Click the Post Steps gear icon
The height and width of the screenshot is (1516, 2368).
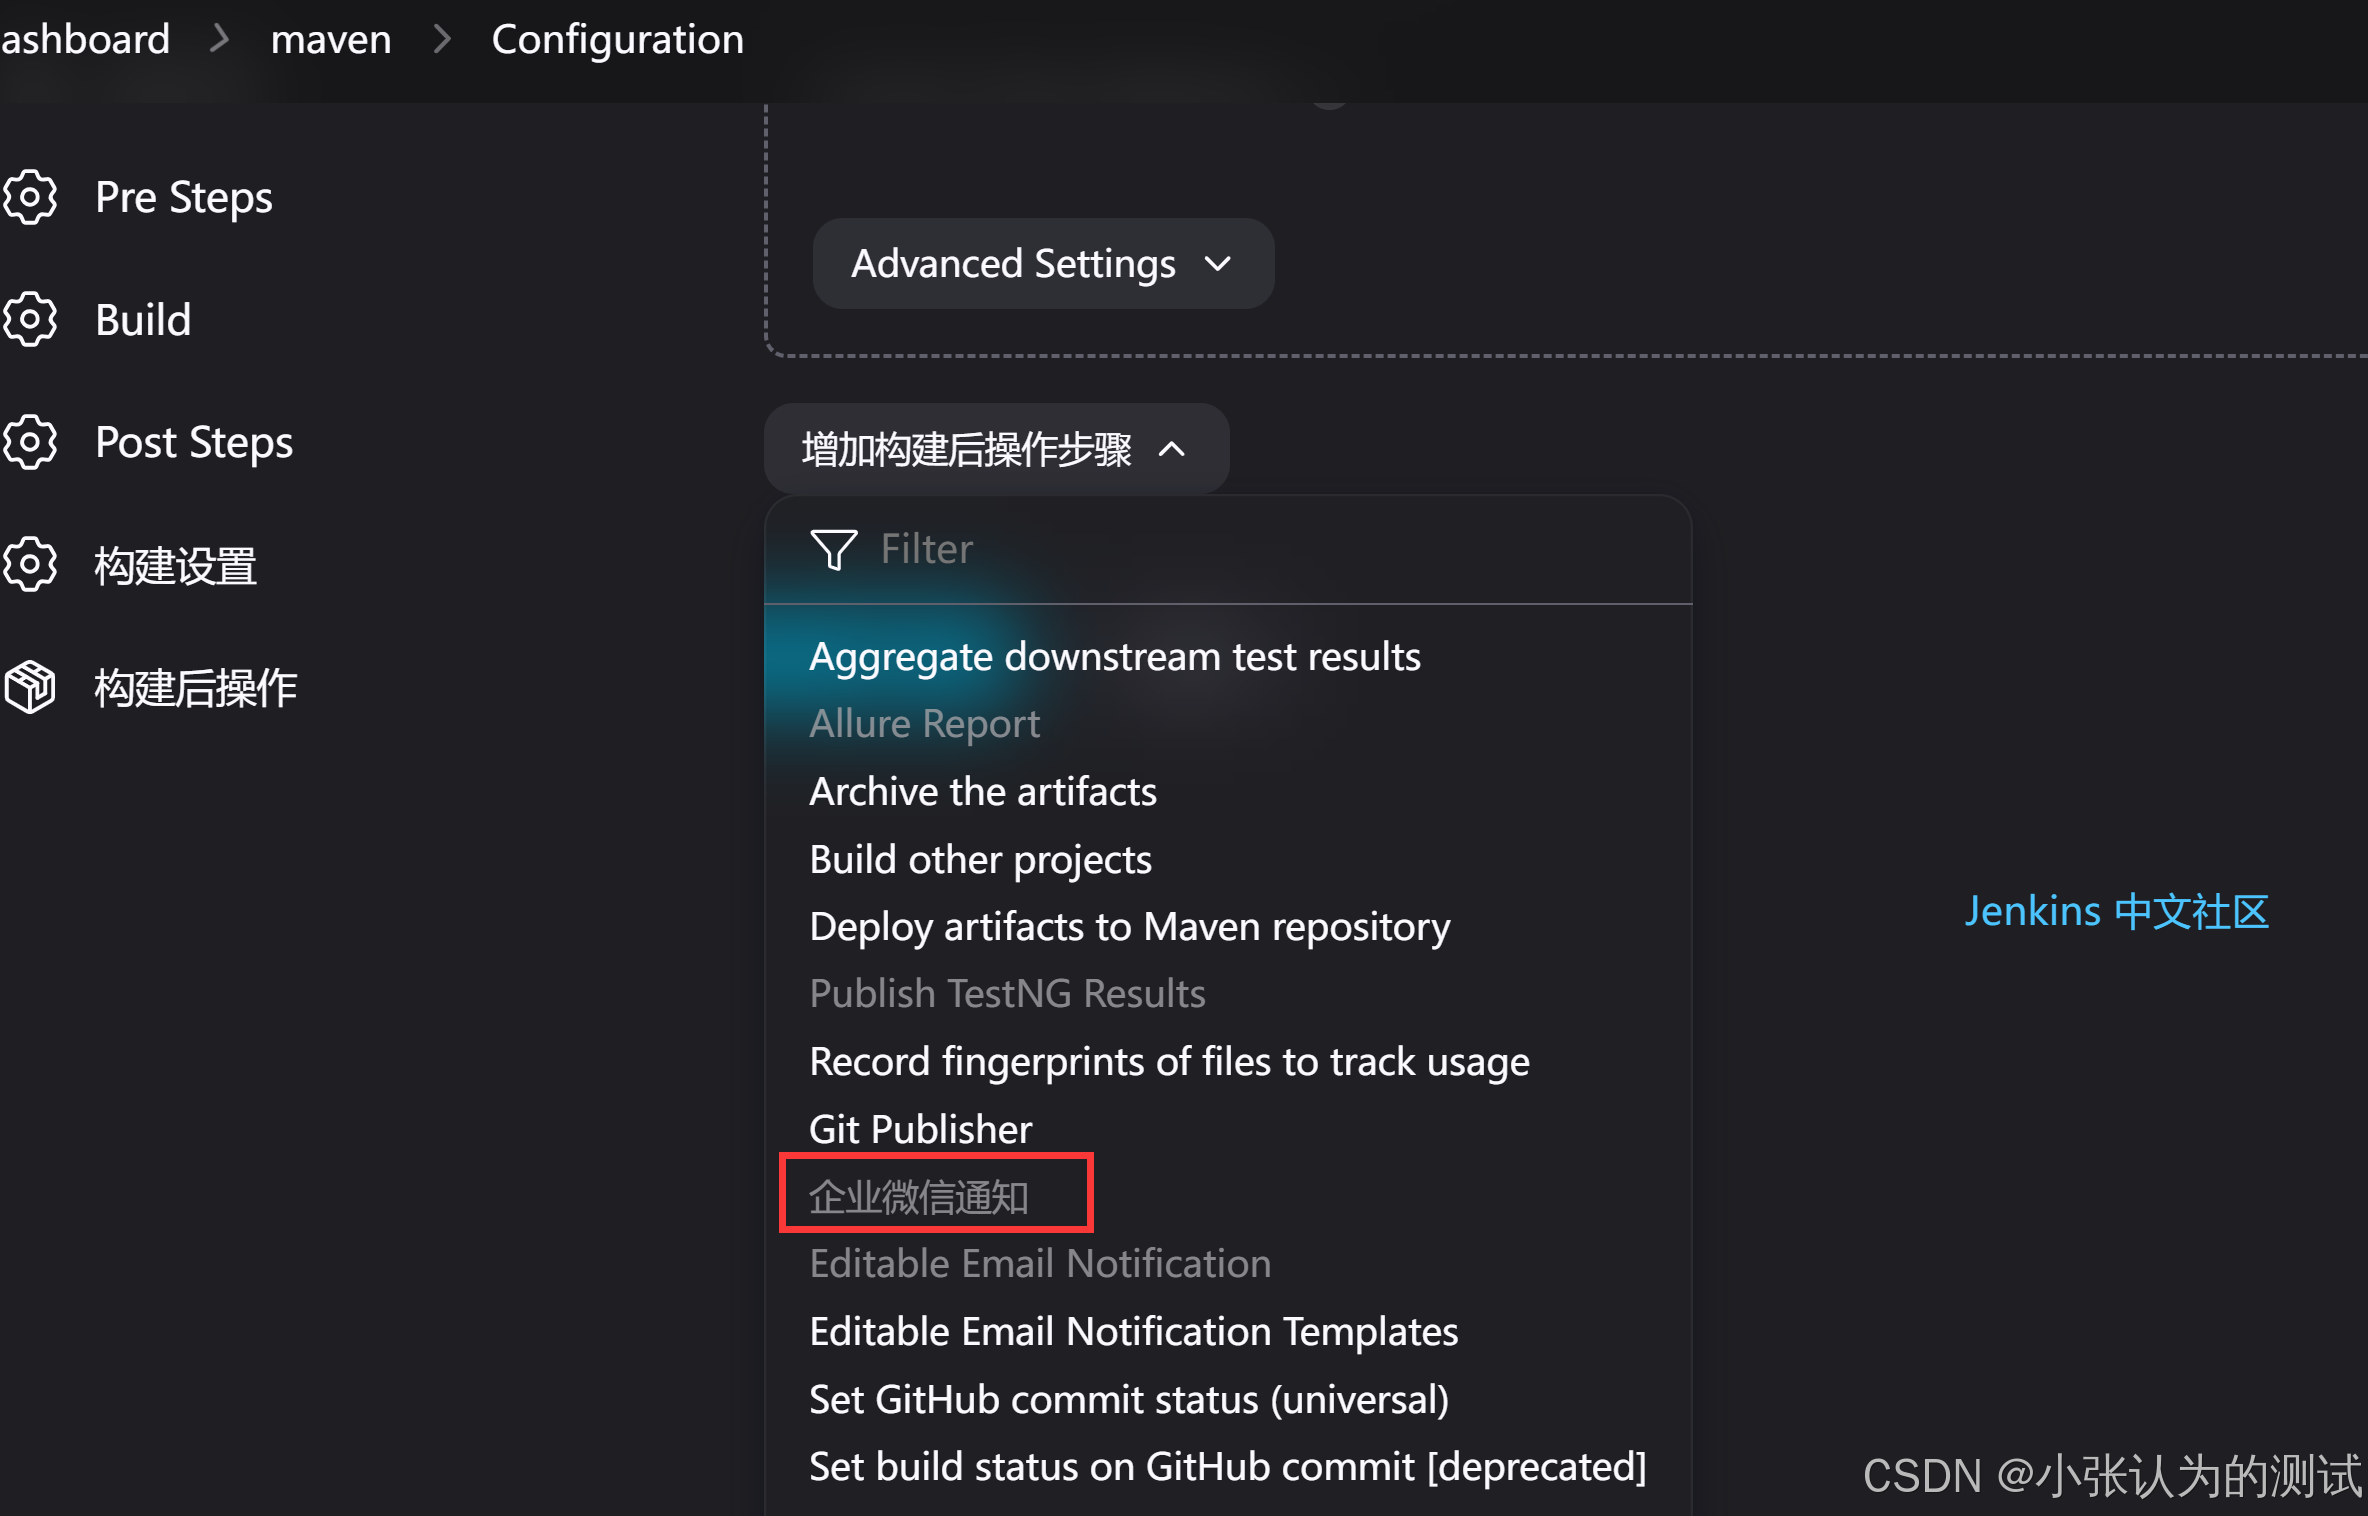pyautogui.click(x=30, y=442)
